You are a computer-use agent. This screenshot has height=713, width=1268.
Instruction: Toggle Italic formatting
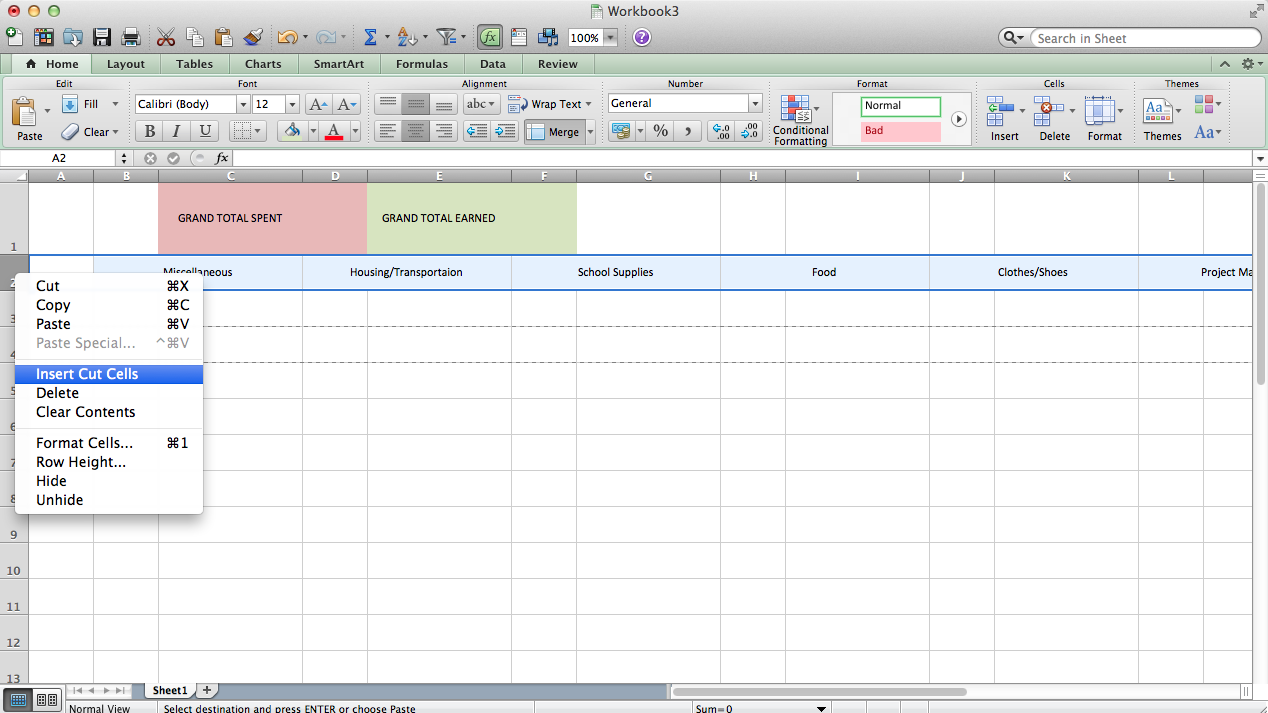click(177, 131)
